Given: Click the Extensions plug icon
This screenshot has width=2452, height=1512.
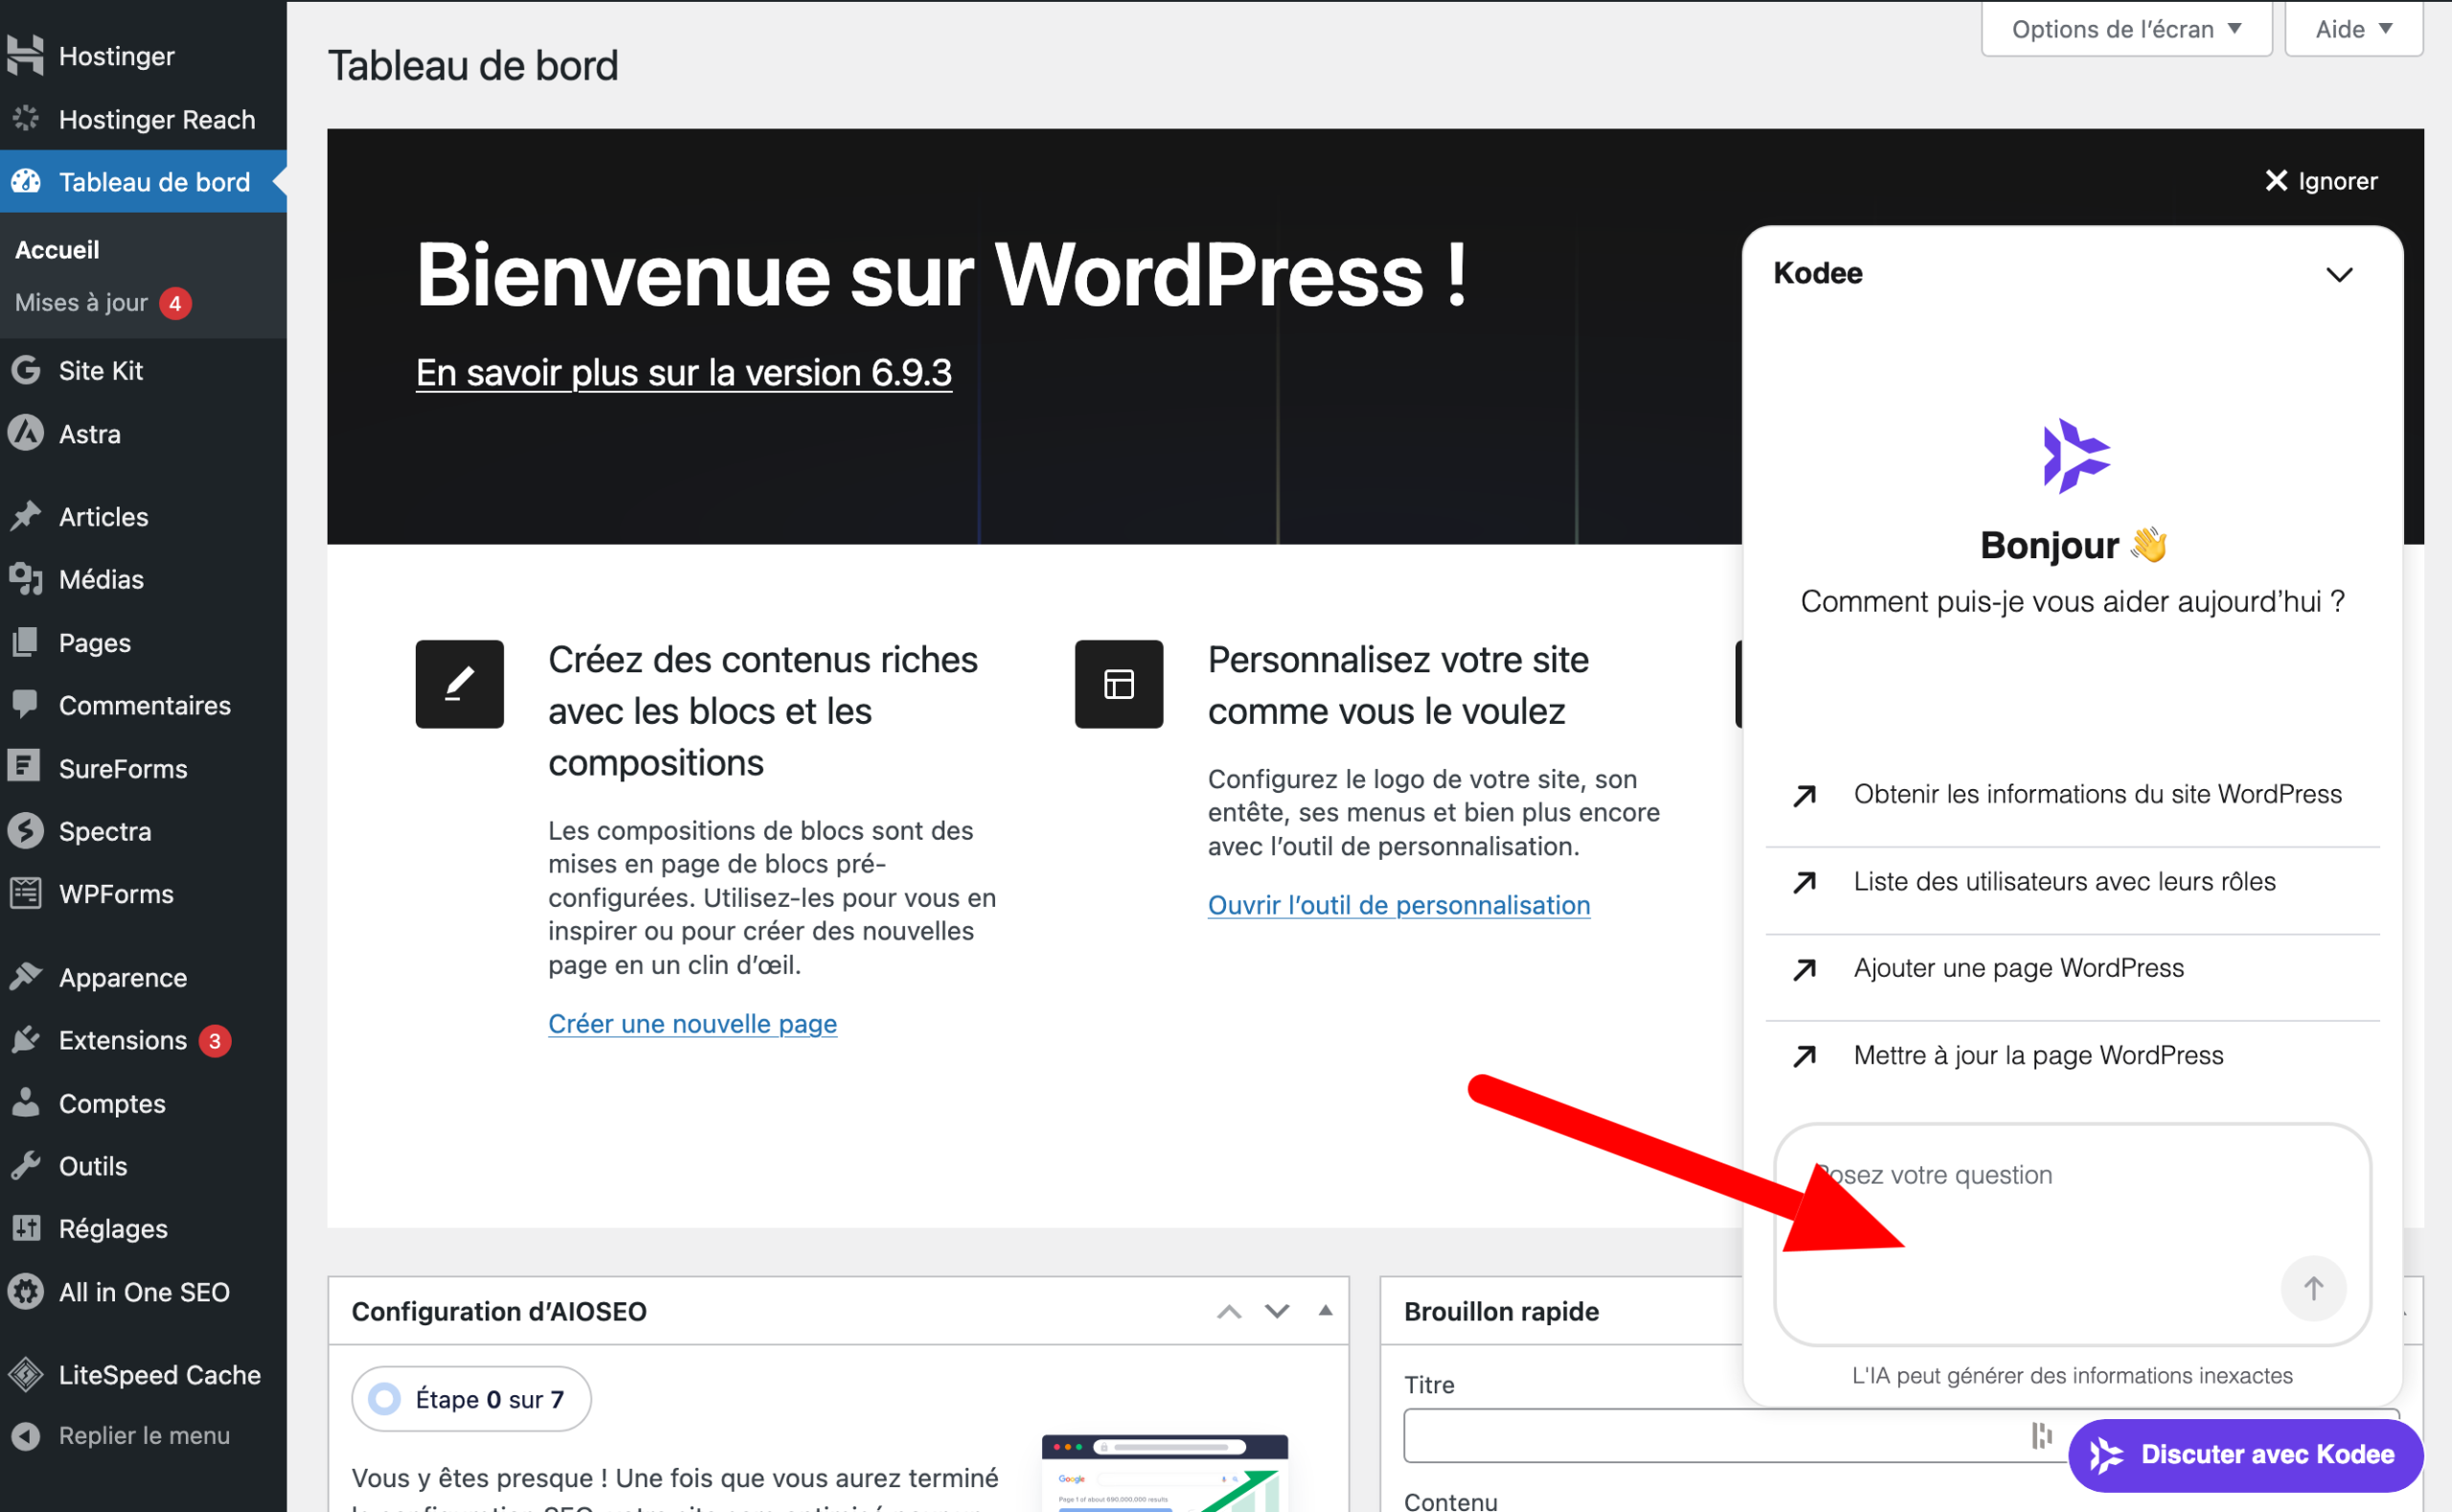Looking at the screenshot, I should [x=26, y=1039].
